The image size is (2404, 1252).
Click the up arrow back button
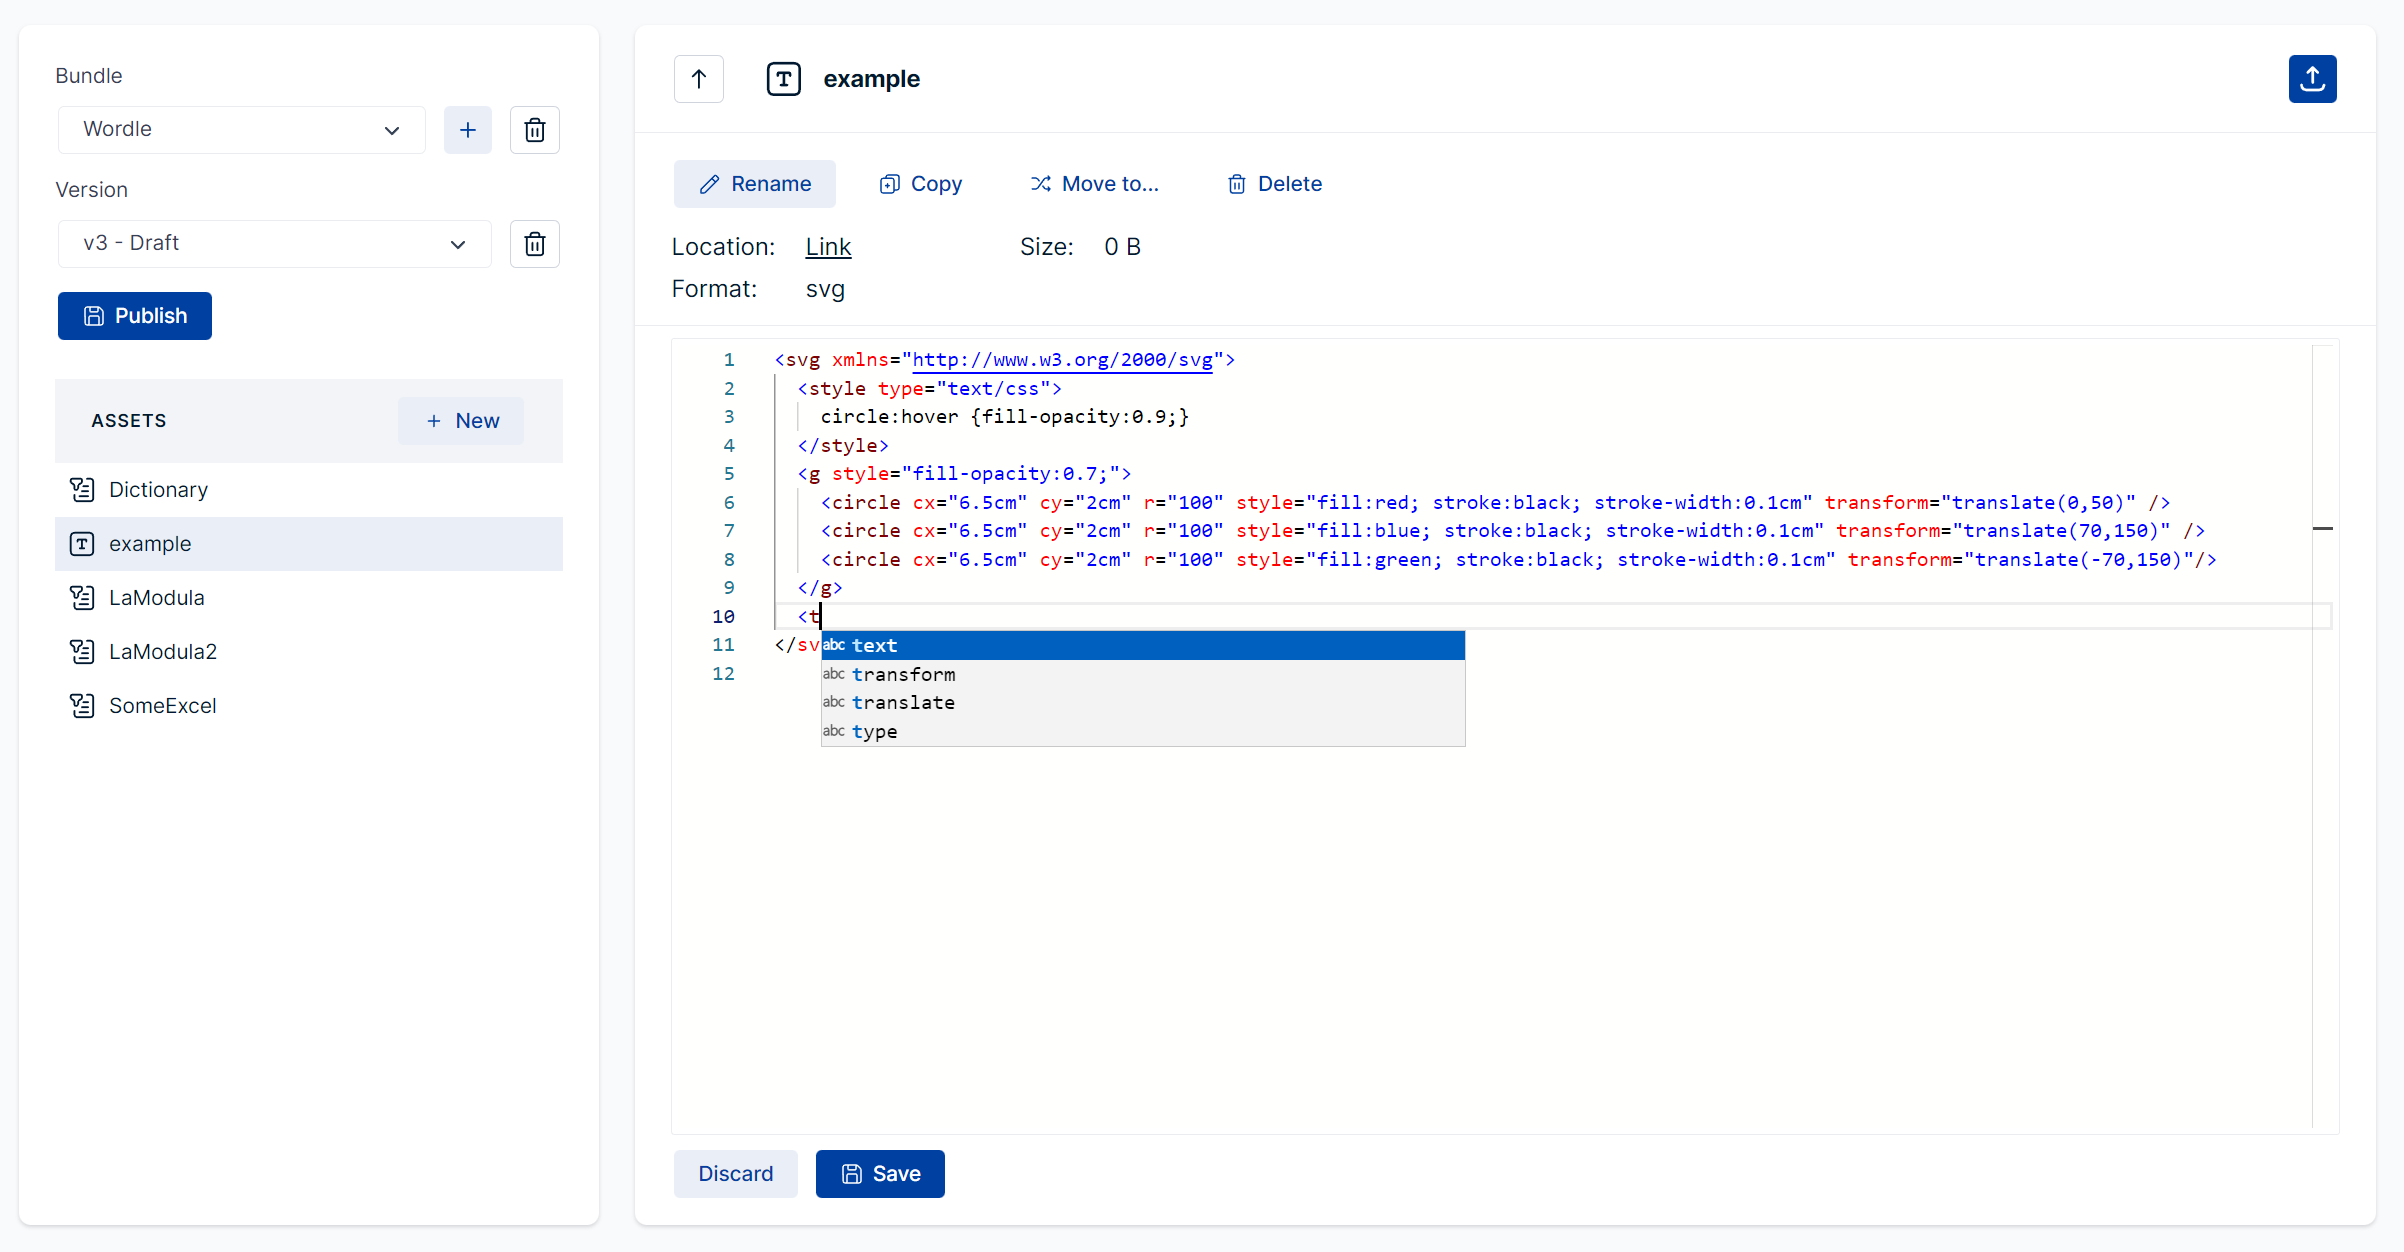tap(699, 79)
